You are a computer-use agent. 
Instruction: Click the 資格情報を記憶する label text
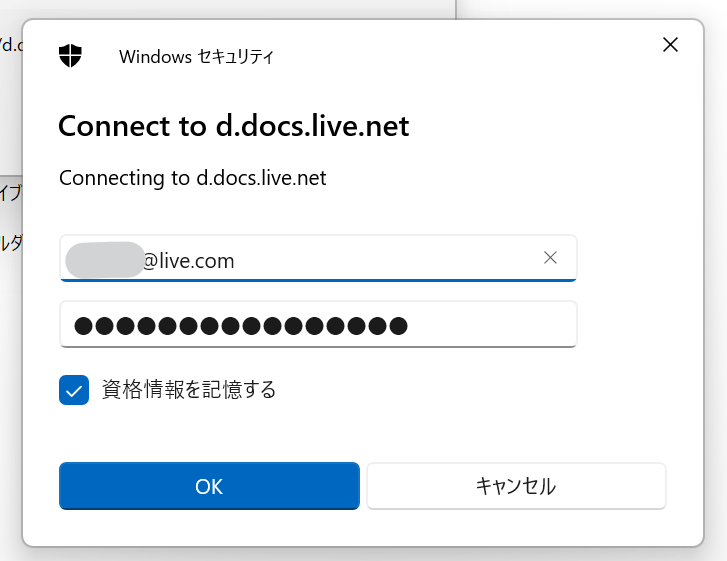click(188, 390)
